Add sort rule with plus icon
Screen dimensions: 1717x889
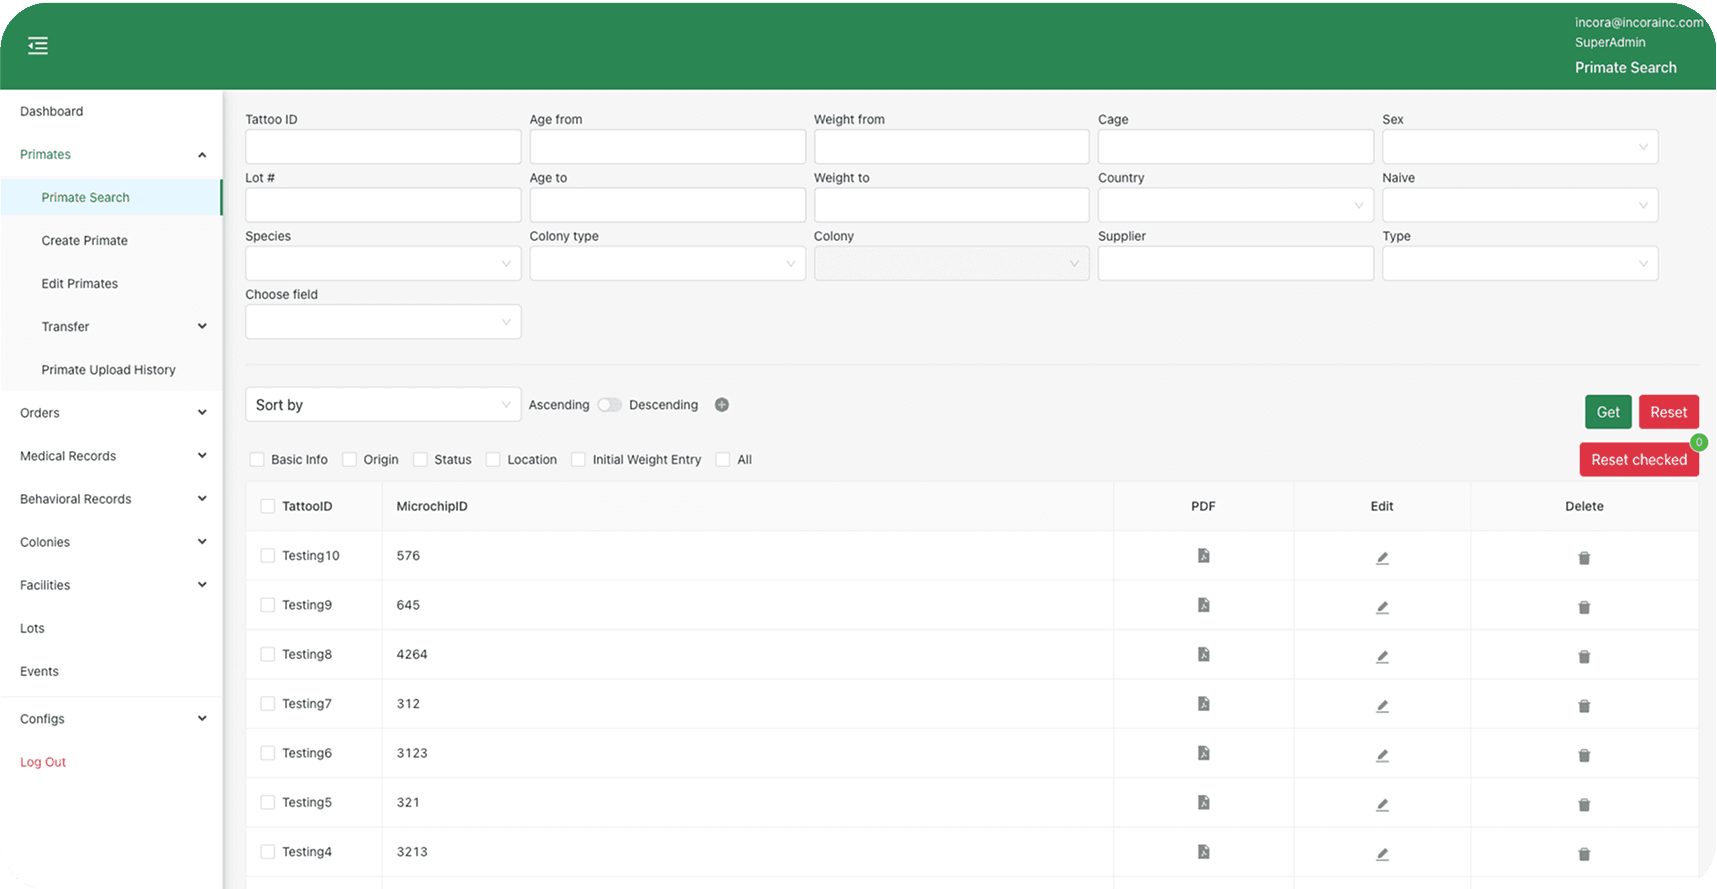coord(721,405)
